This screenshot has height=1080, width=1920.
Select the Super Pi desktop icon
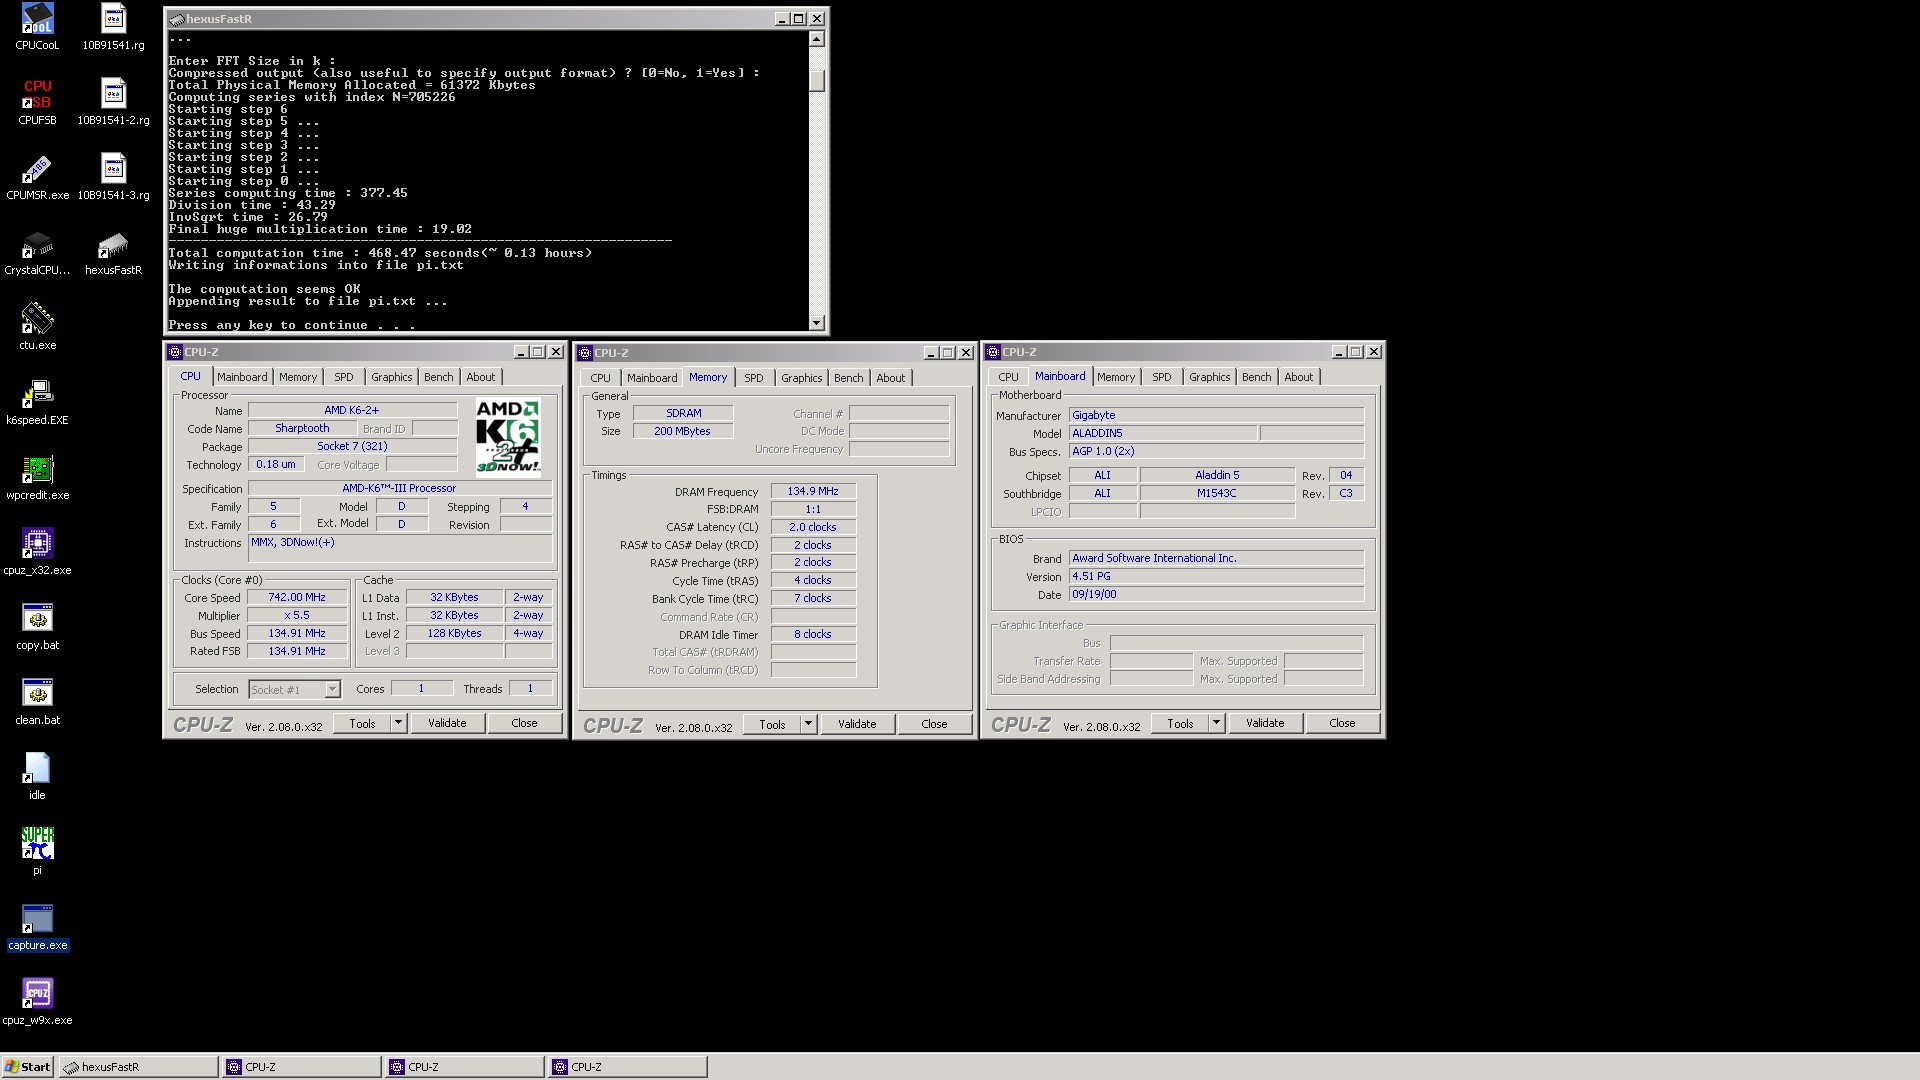click(37, 844)
